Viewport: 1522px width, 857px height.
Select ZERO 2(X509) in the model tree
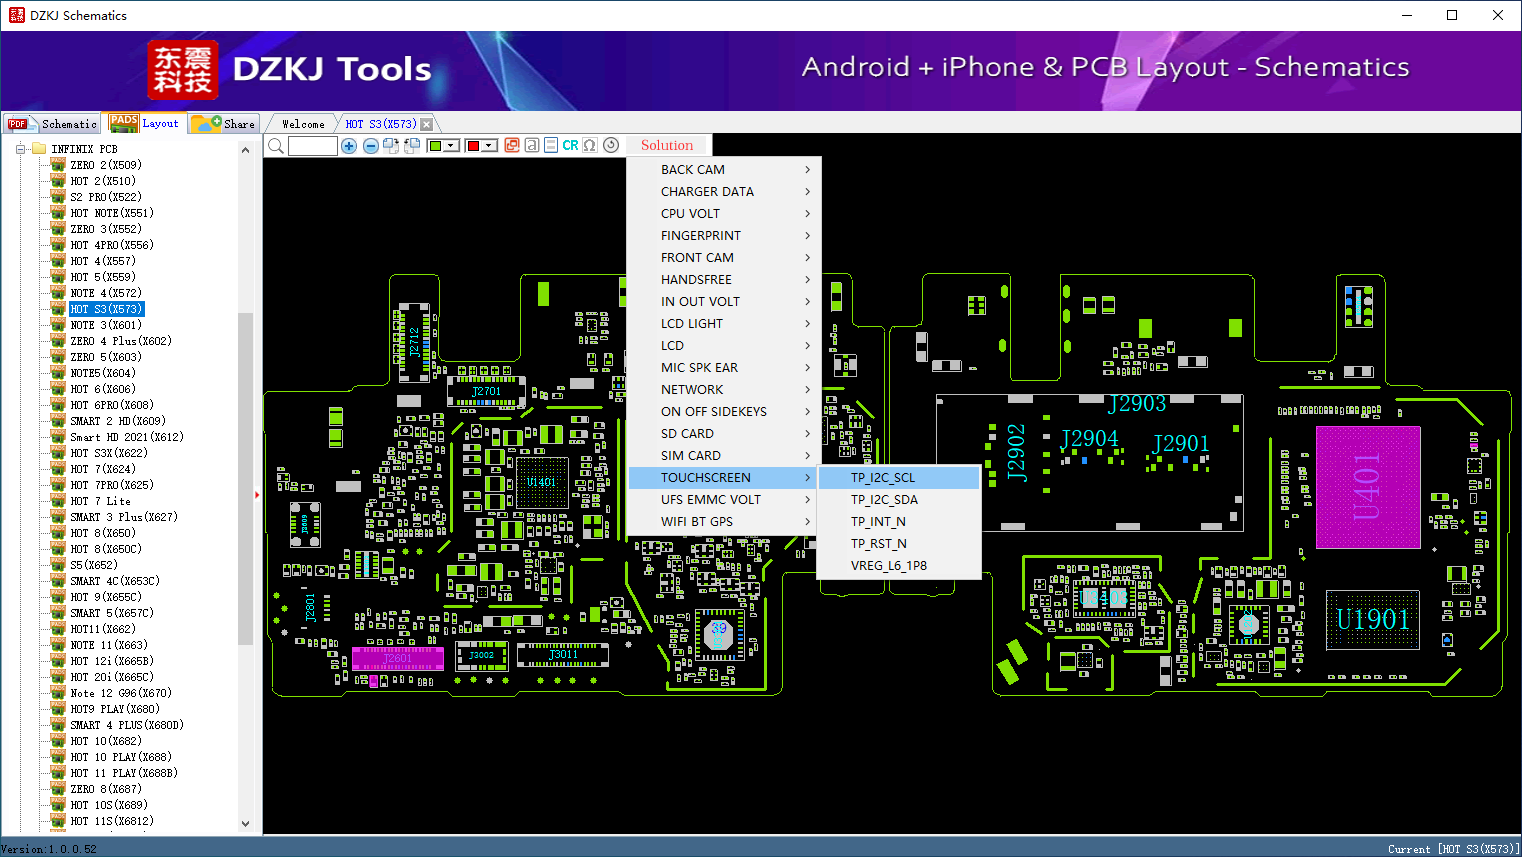coord(106,165)
